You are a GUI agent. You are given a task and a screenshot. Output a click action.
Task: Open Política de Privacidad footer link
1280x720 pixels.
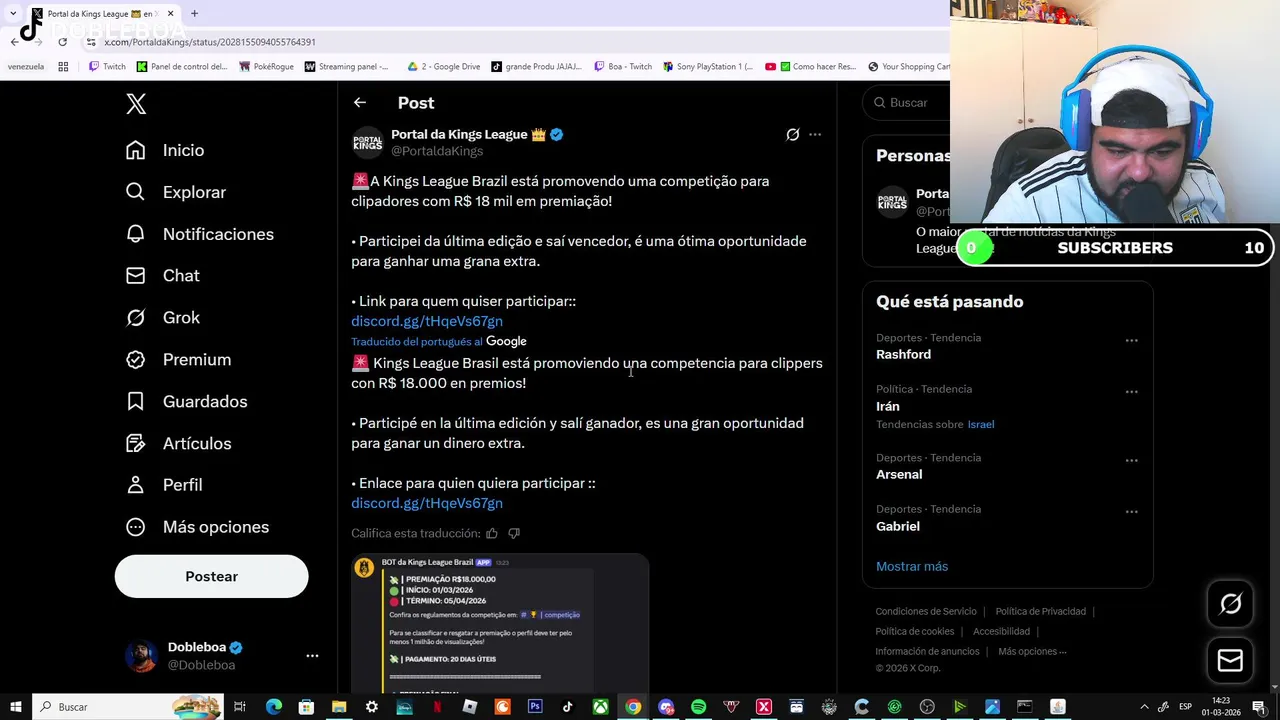1040,611
